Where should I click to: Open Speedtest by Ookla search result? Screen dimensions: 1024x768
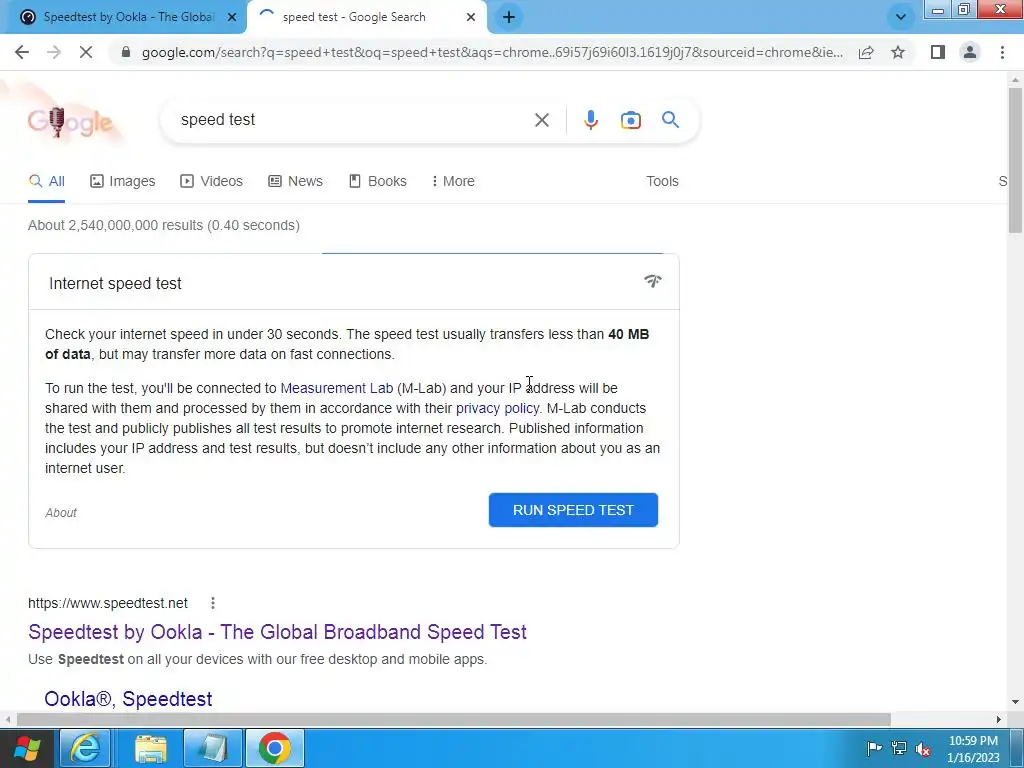(278, 632)
